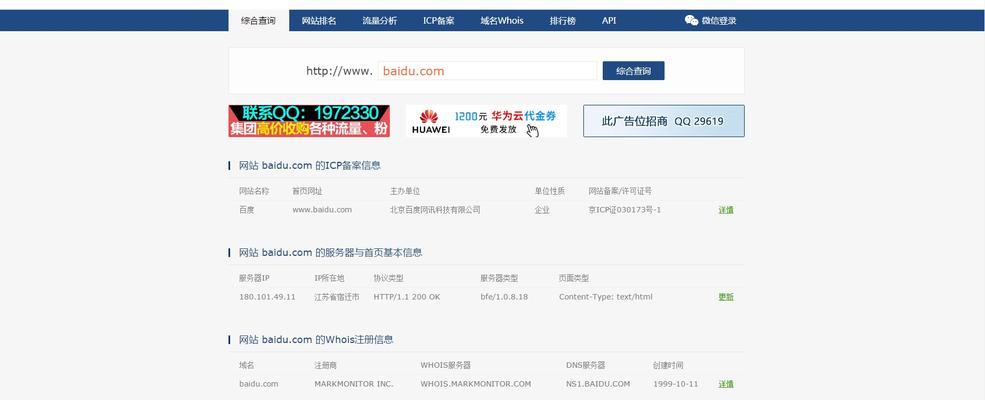
Task: Click www.baidu.com homepage URL
Action: tap(322, 210)
